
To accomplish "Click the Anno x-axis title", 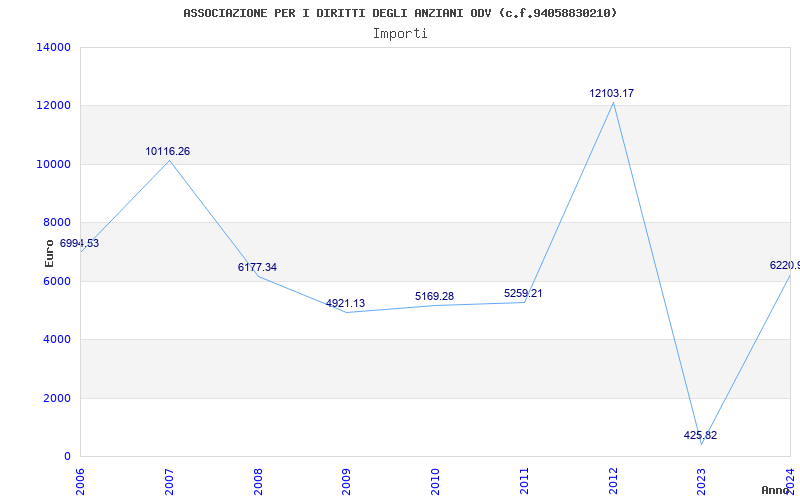I will pos(776,490).
